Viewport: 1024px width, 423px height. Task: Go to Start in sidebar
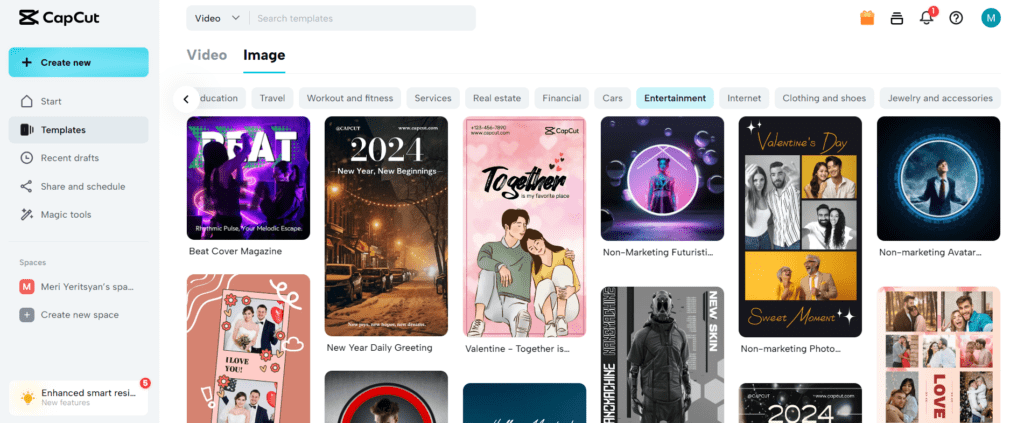tap(78, 101)
